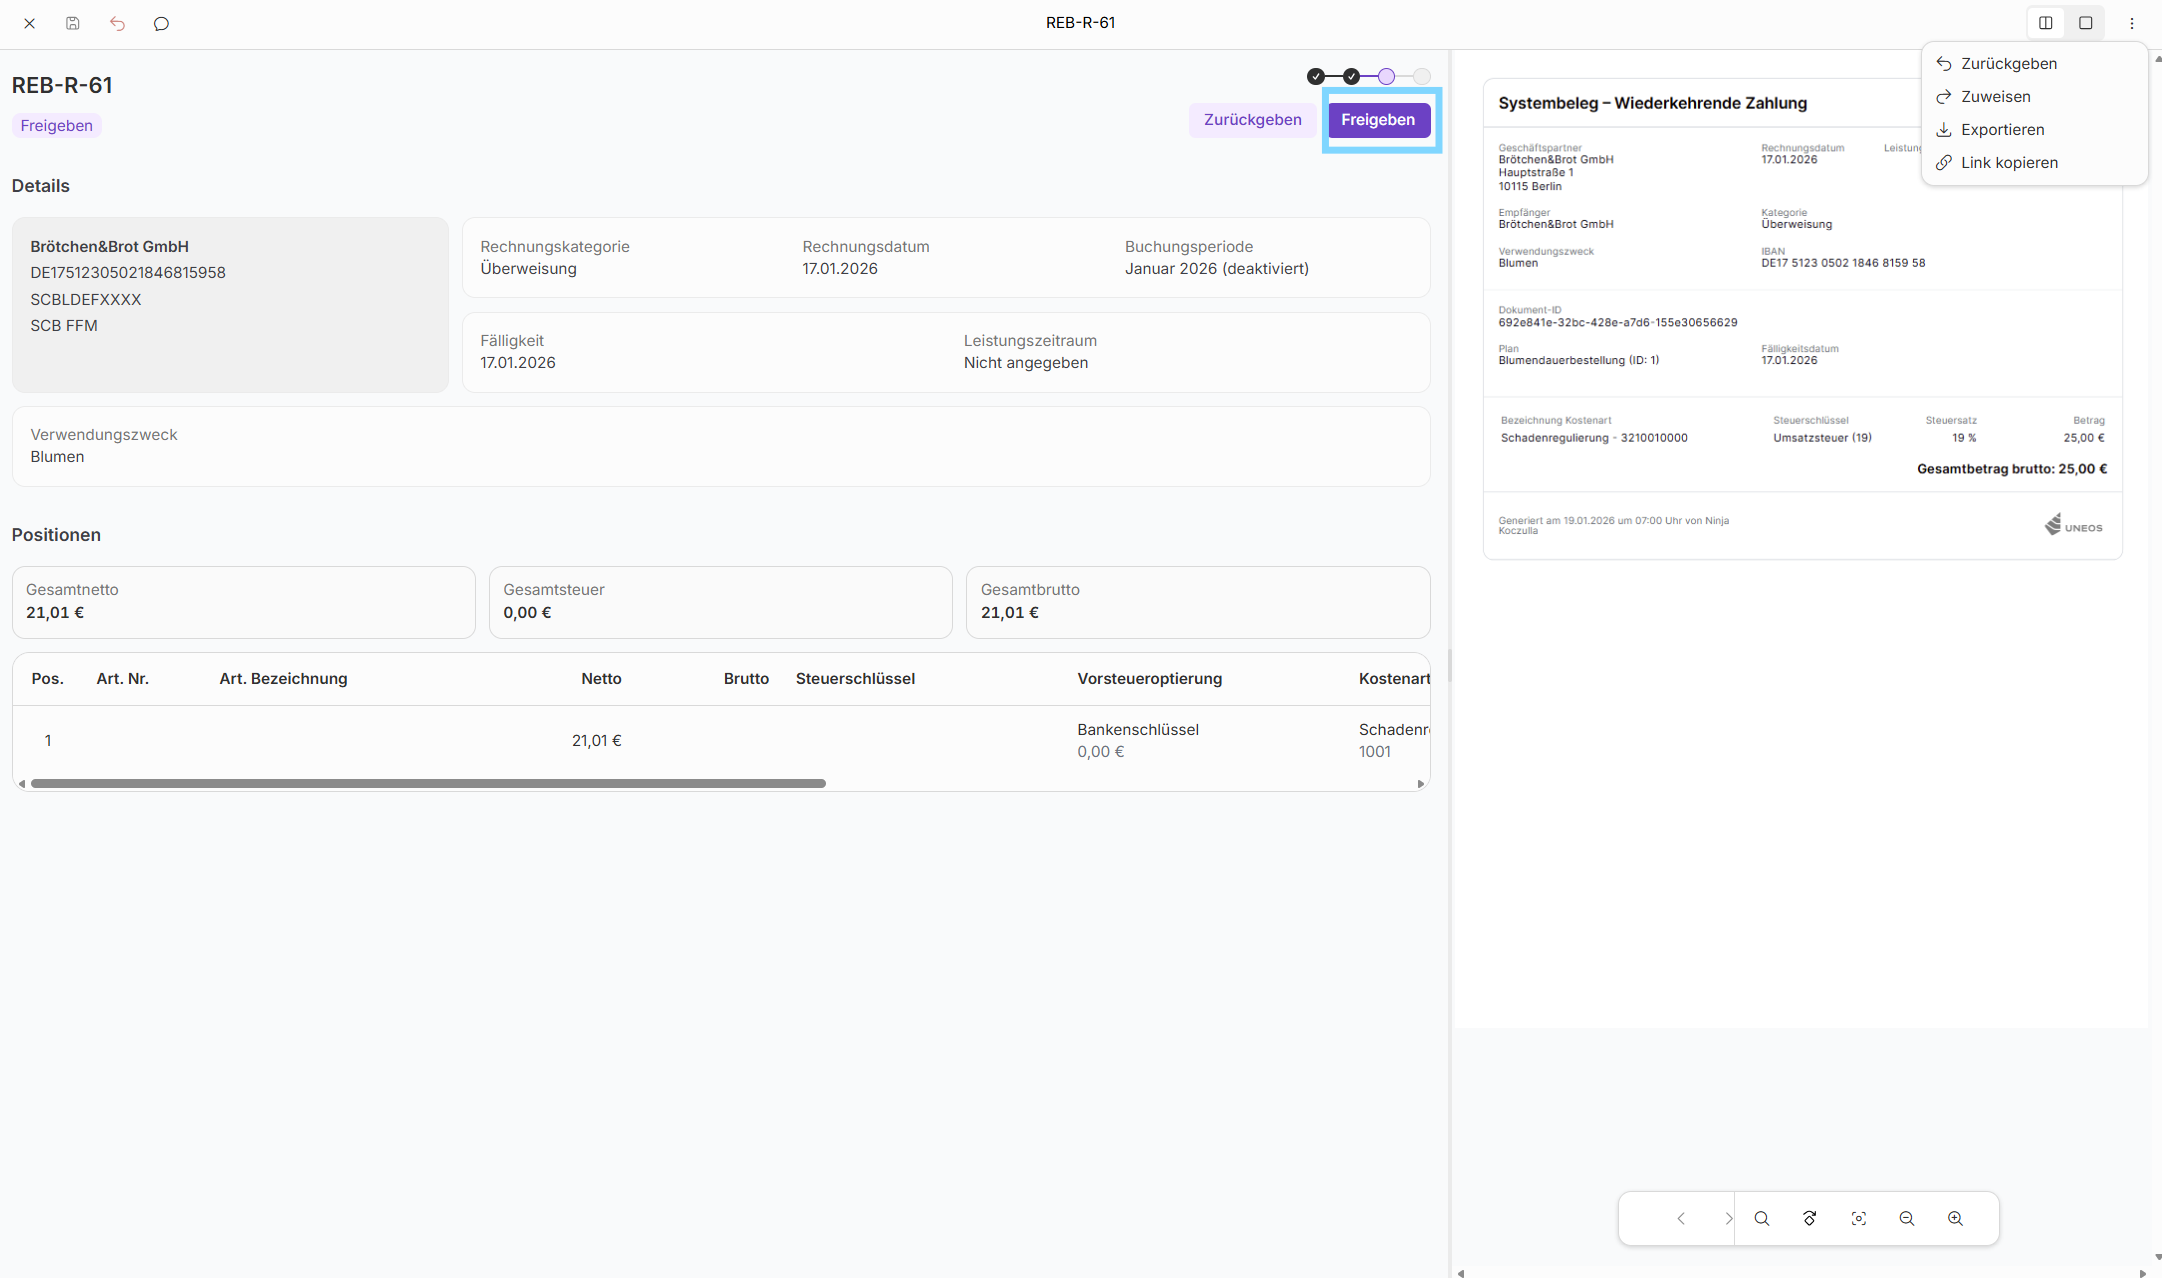Rotate the document preview
The height and width of the screenshot is (1278, 2162).
pos(1809,1218)
